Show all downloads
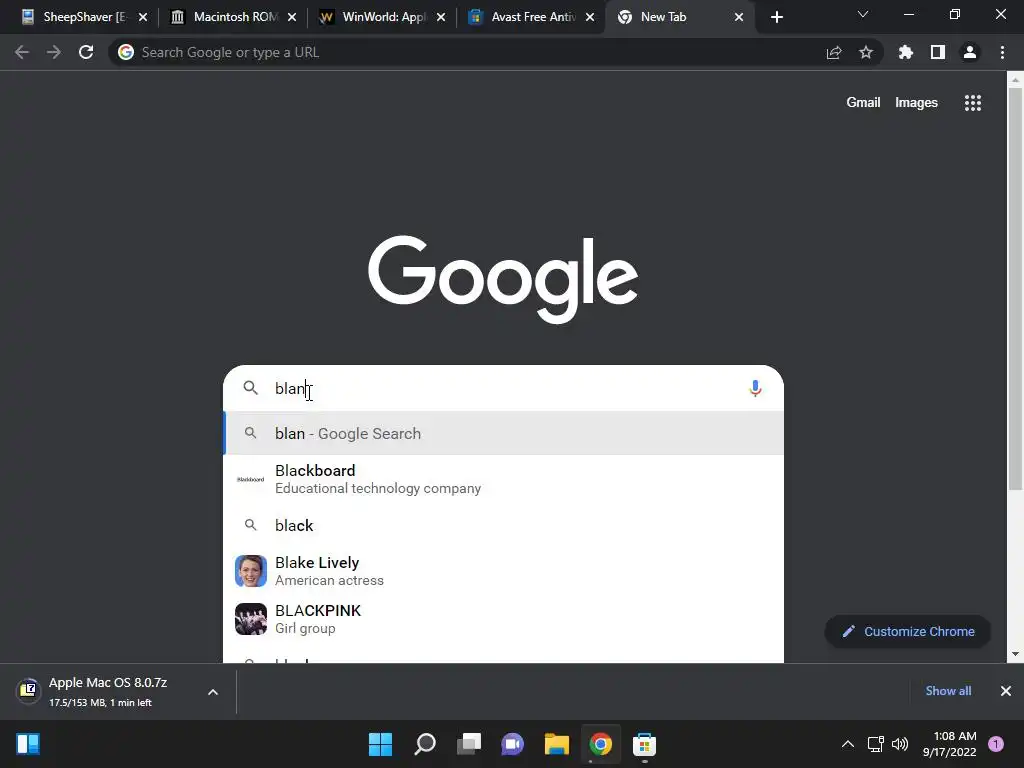 click(x=948, y=691)
